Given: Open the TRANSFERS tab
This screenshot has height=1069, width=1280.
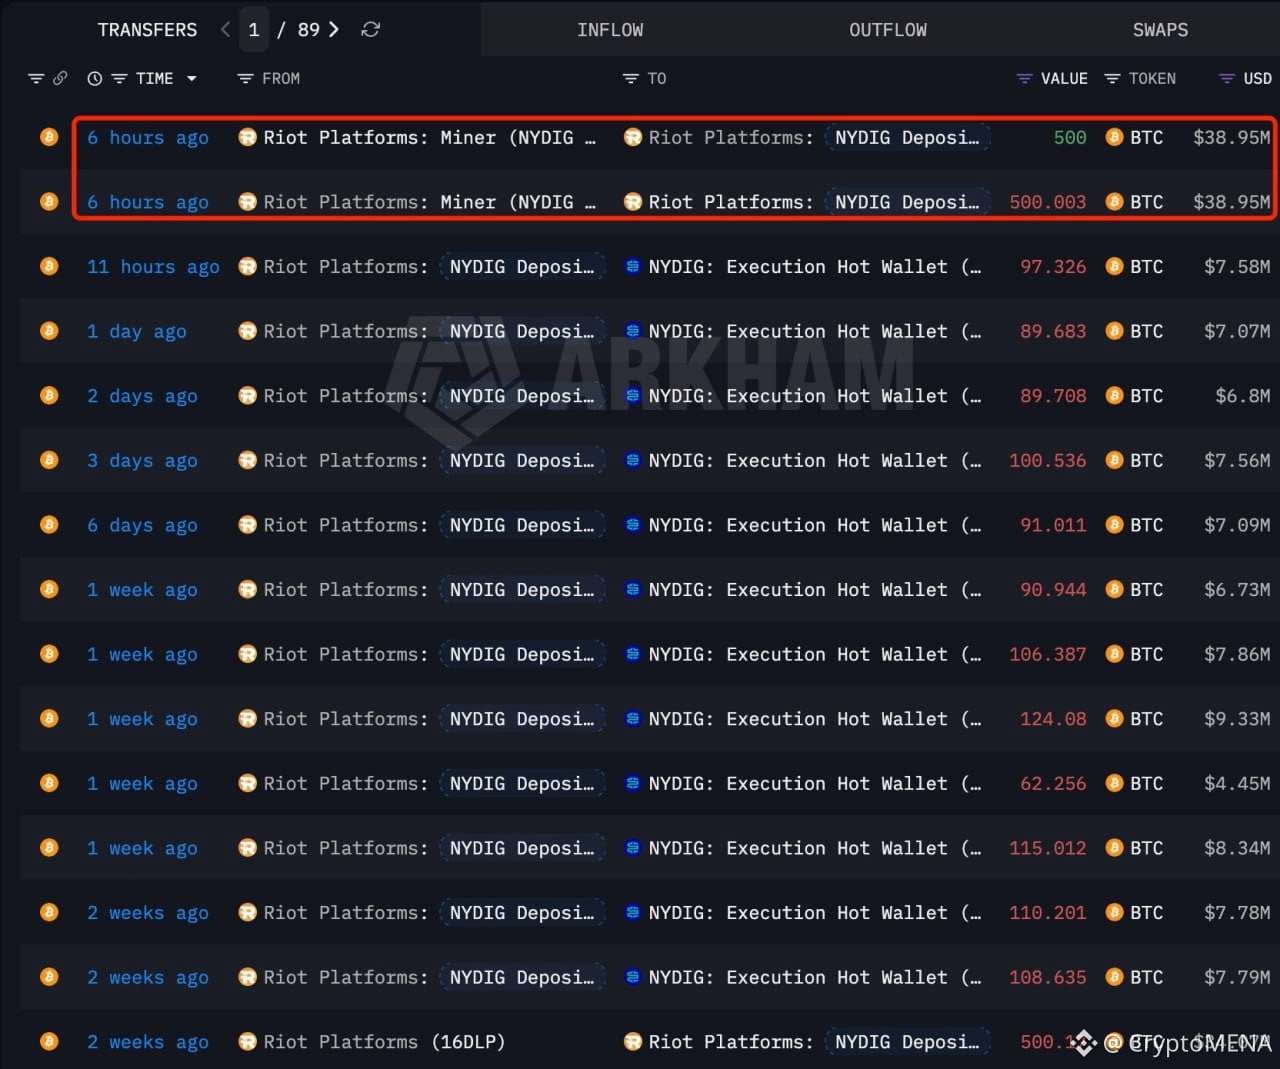Looking at the screenshot, I should [x=147, y=30].
